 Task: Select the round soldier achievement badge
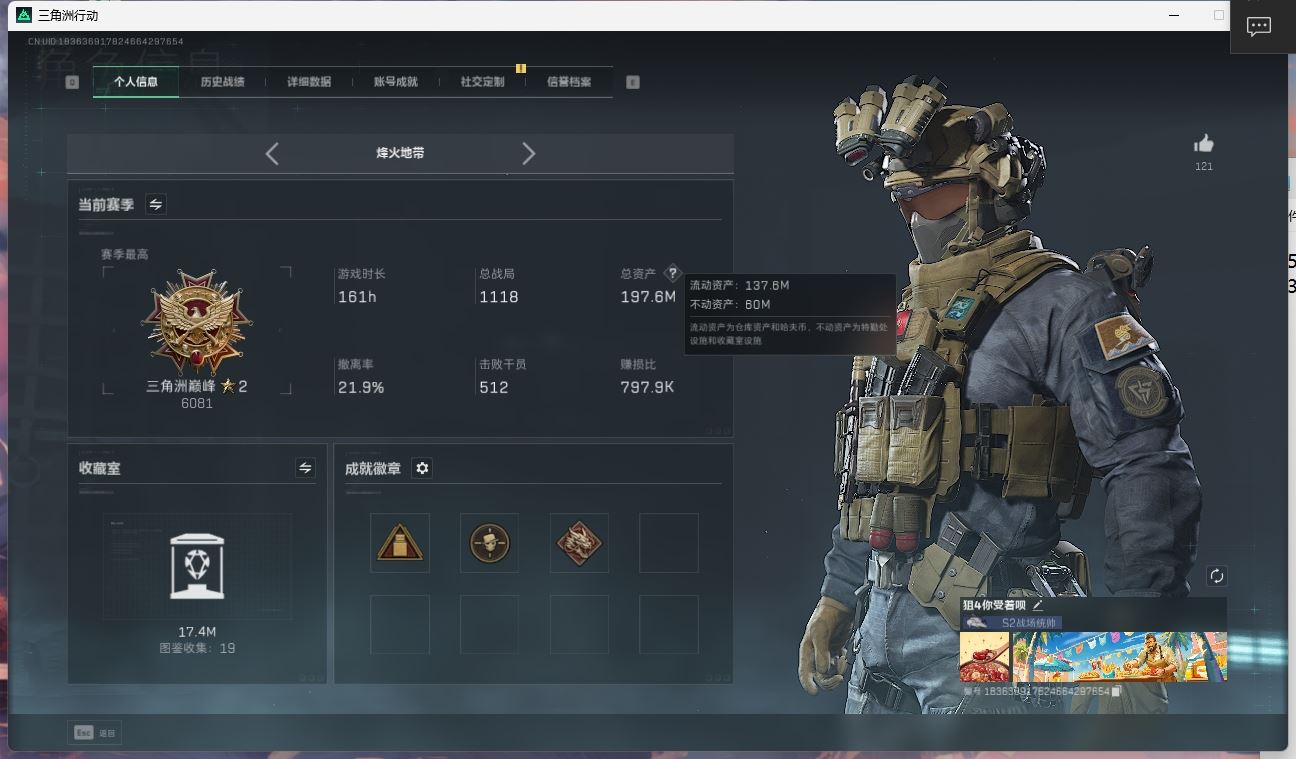[489, 543]
